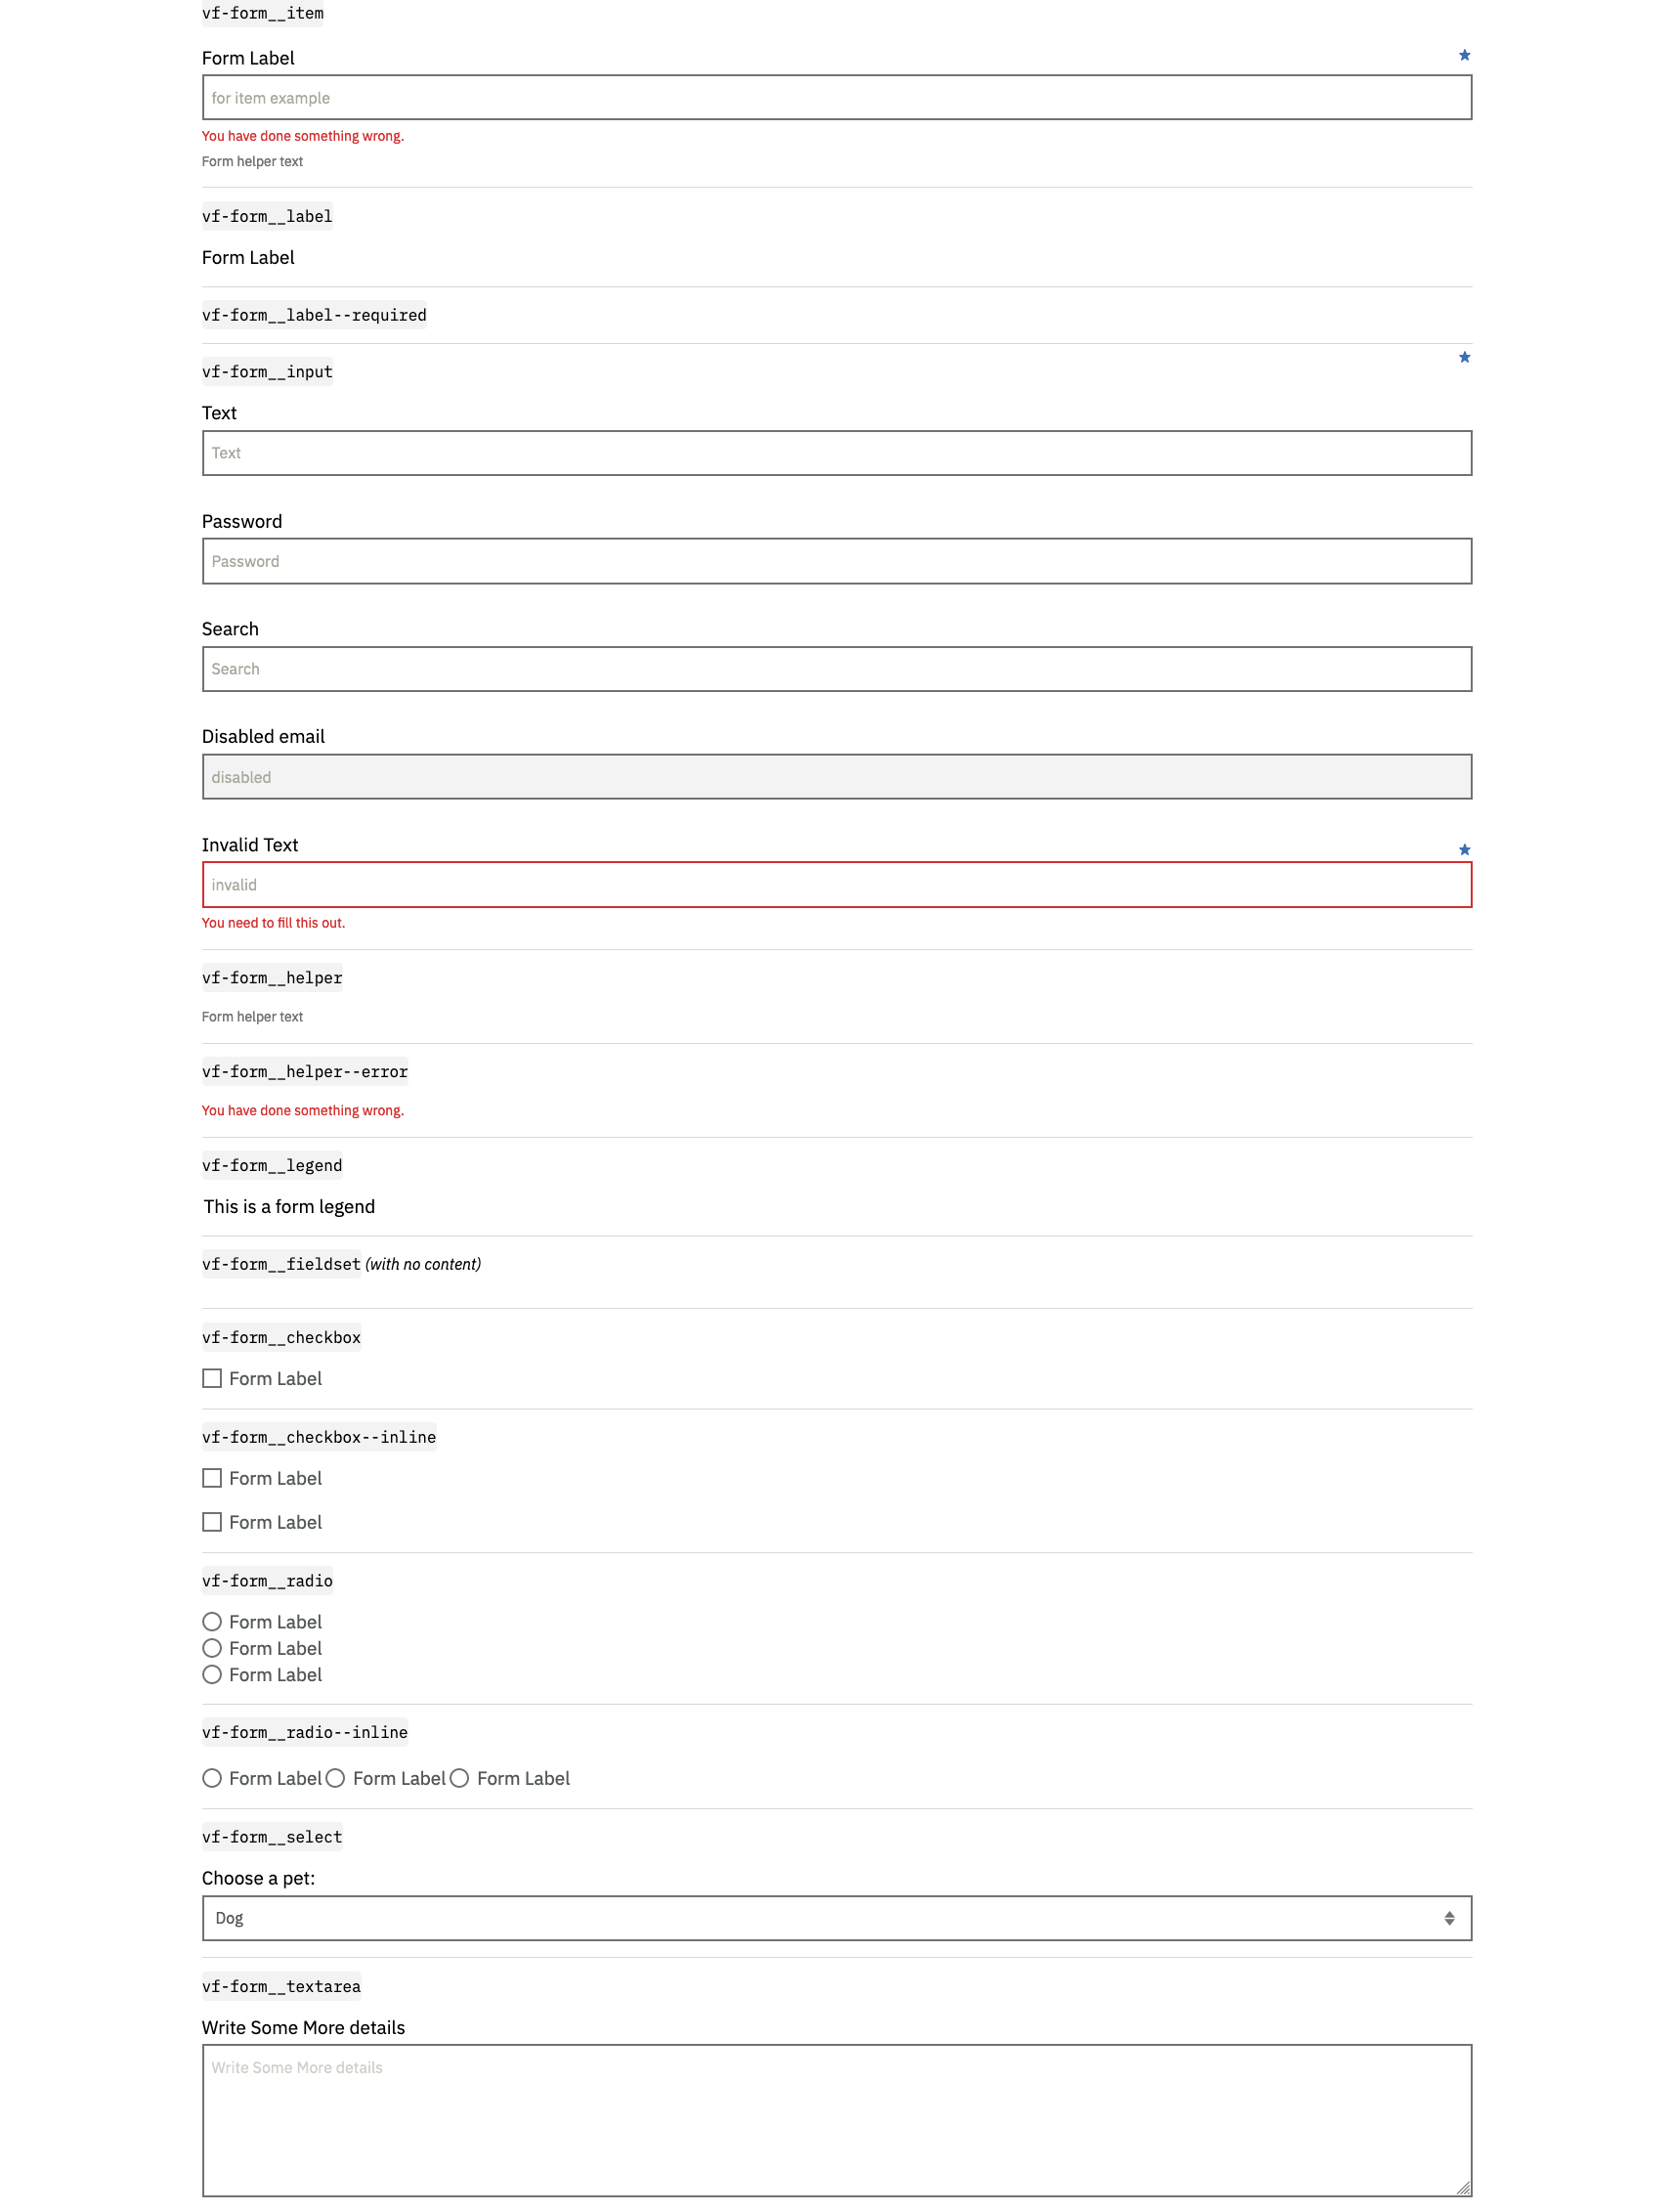This screenshot has height=2212, width=1674.
Task: Select the third inline radio Form Label
Action: (x=460, y=1778)
